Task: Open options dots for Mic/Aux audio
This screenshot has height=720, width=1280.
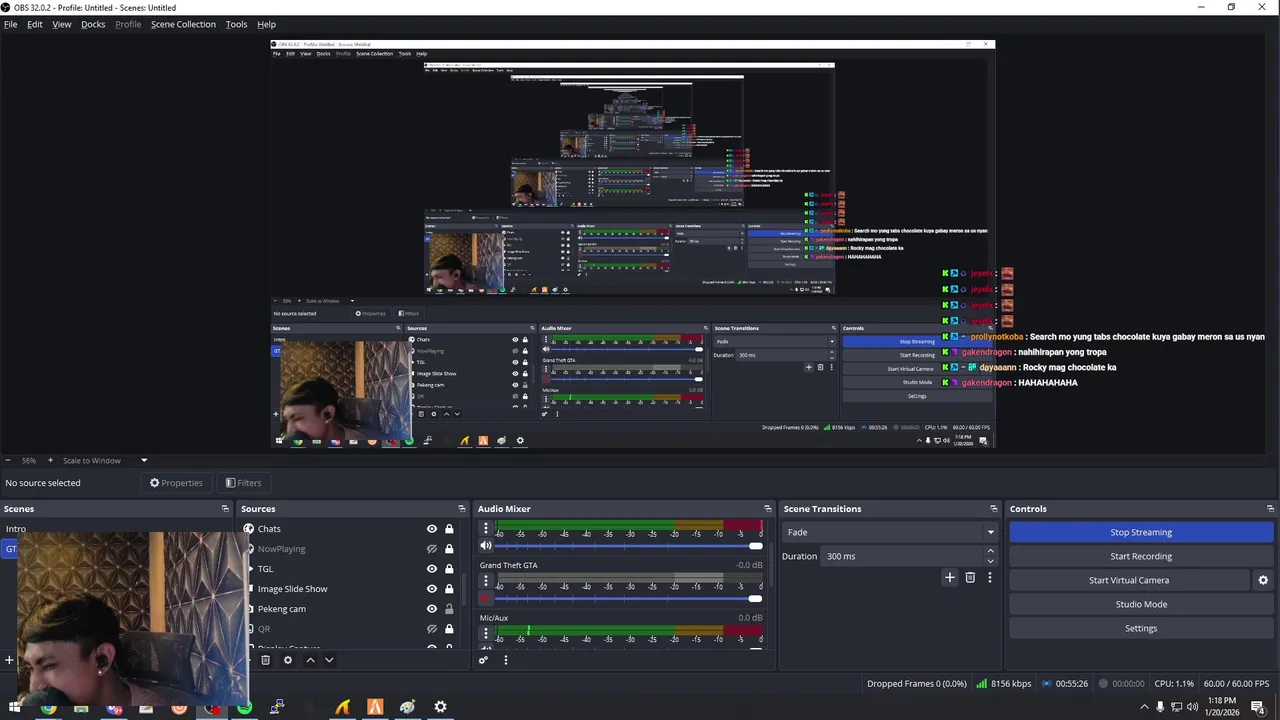Action: pos(486,633)
